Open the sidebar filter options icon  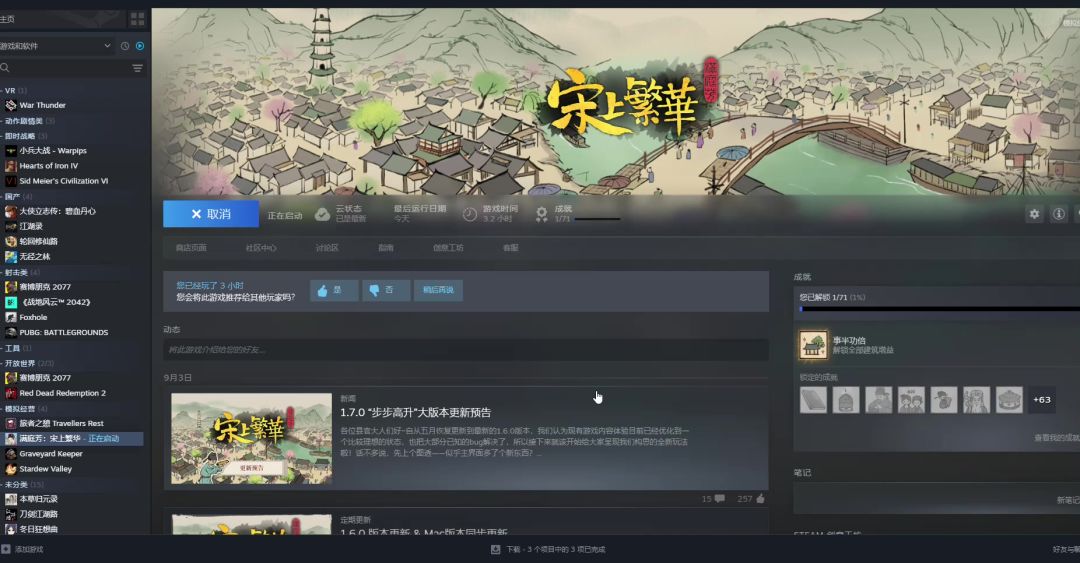(137, 68)
